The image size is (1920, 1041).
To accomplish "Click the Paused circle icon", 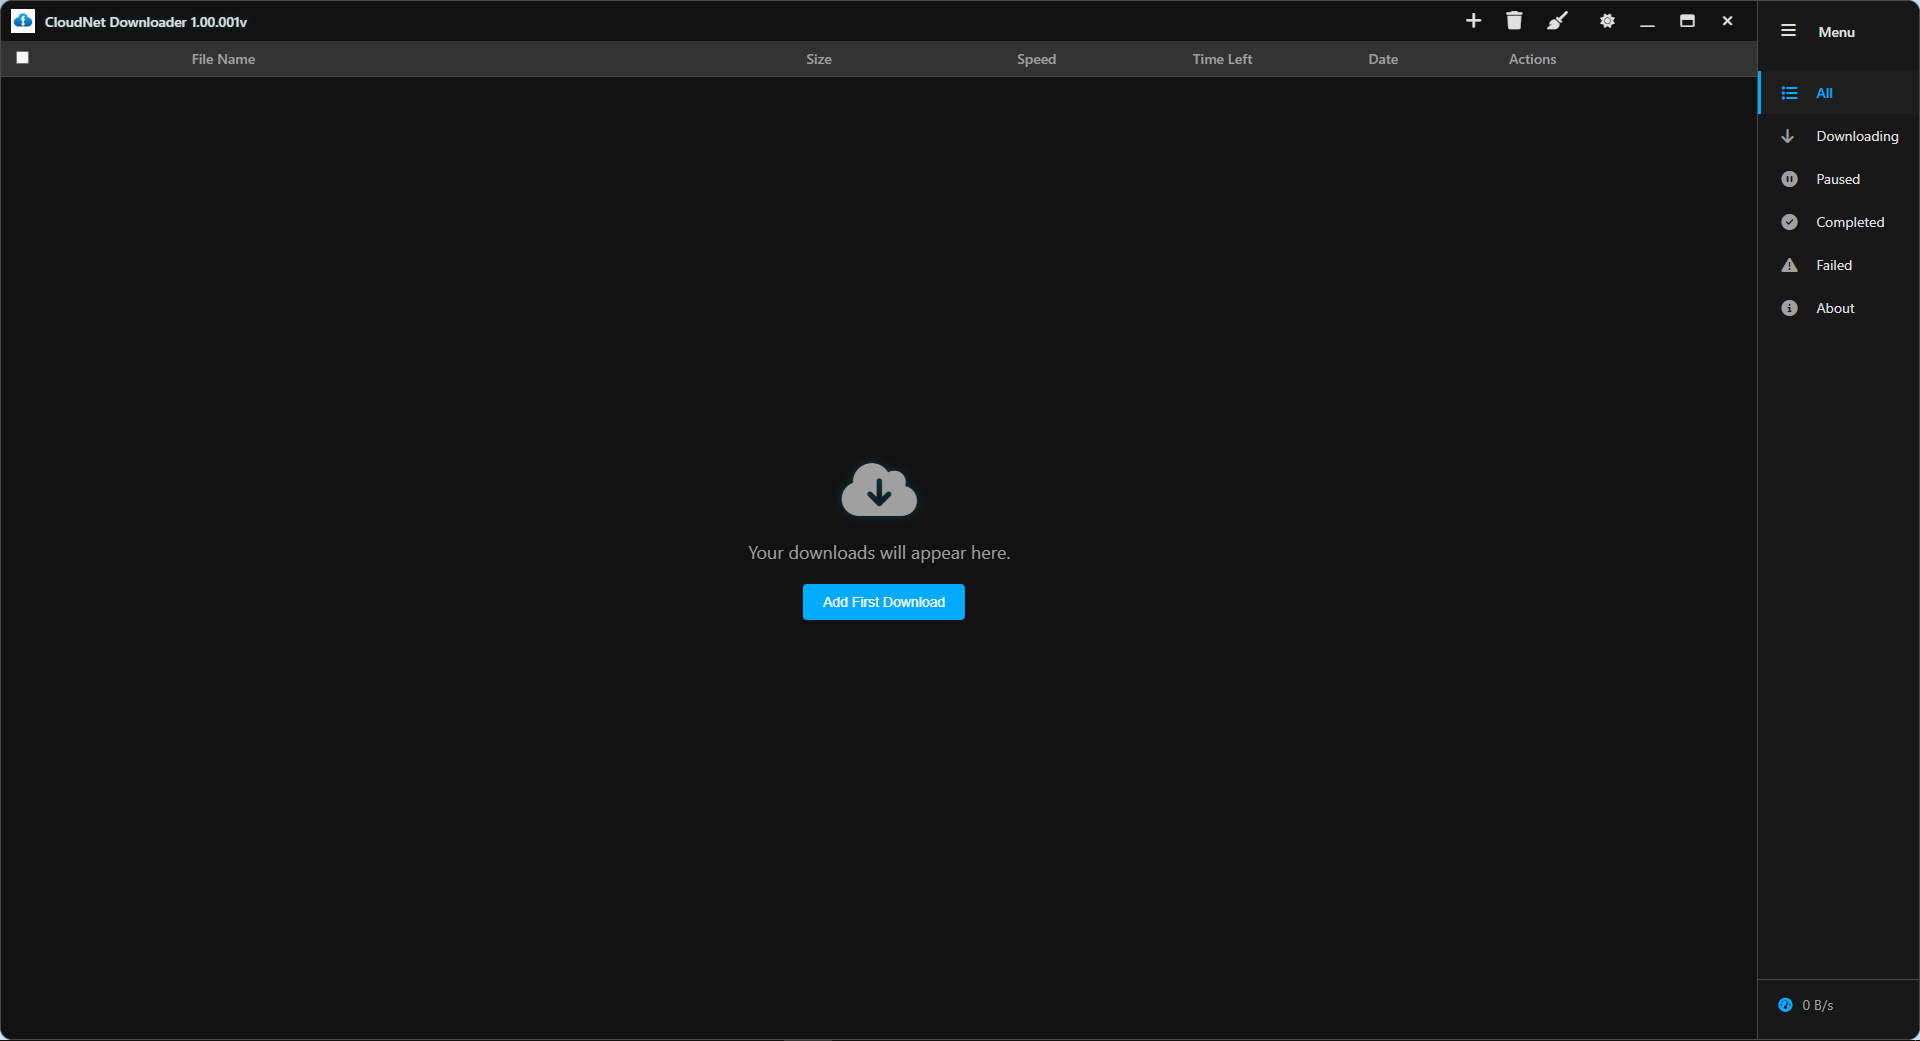I will [1789, 179].
